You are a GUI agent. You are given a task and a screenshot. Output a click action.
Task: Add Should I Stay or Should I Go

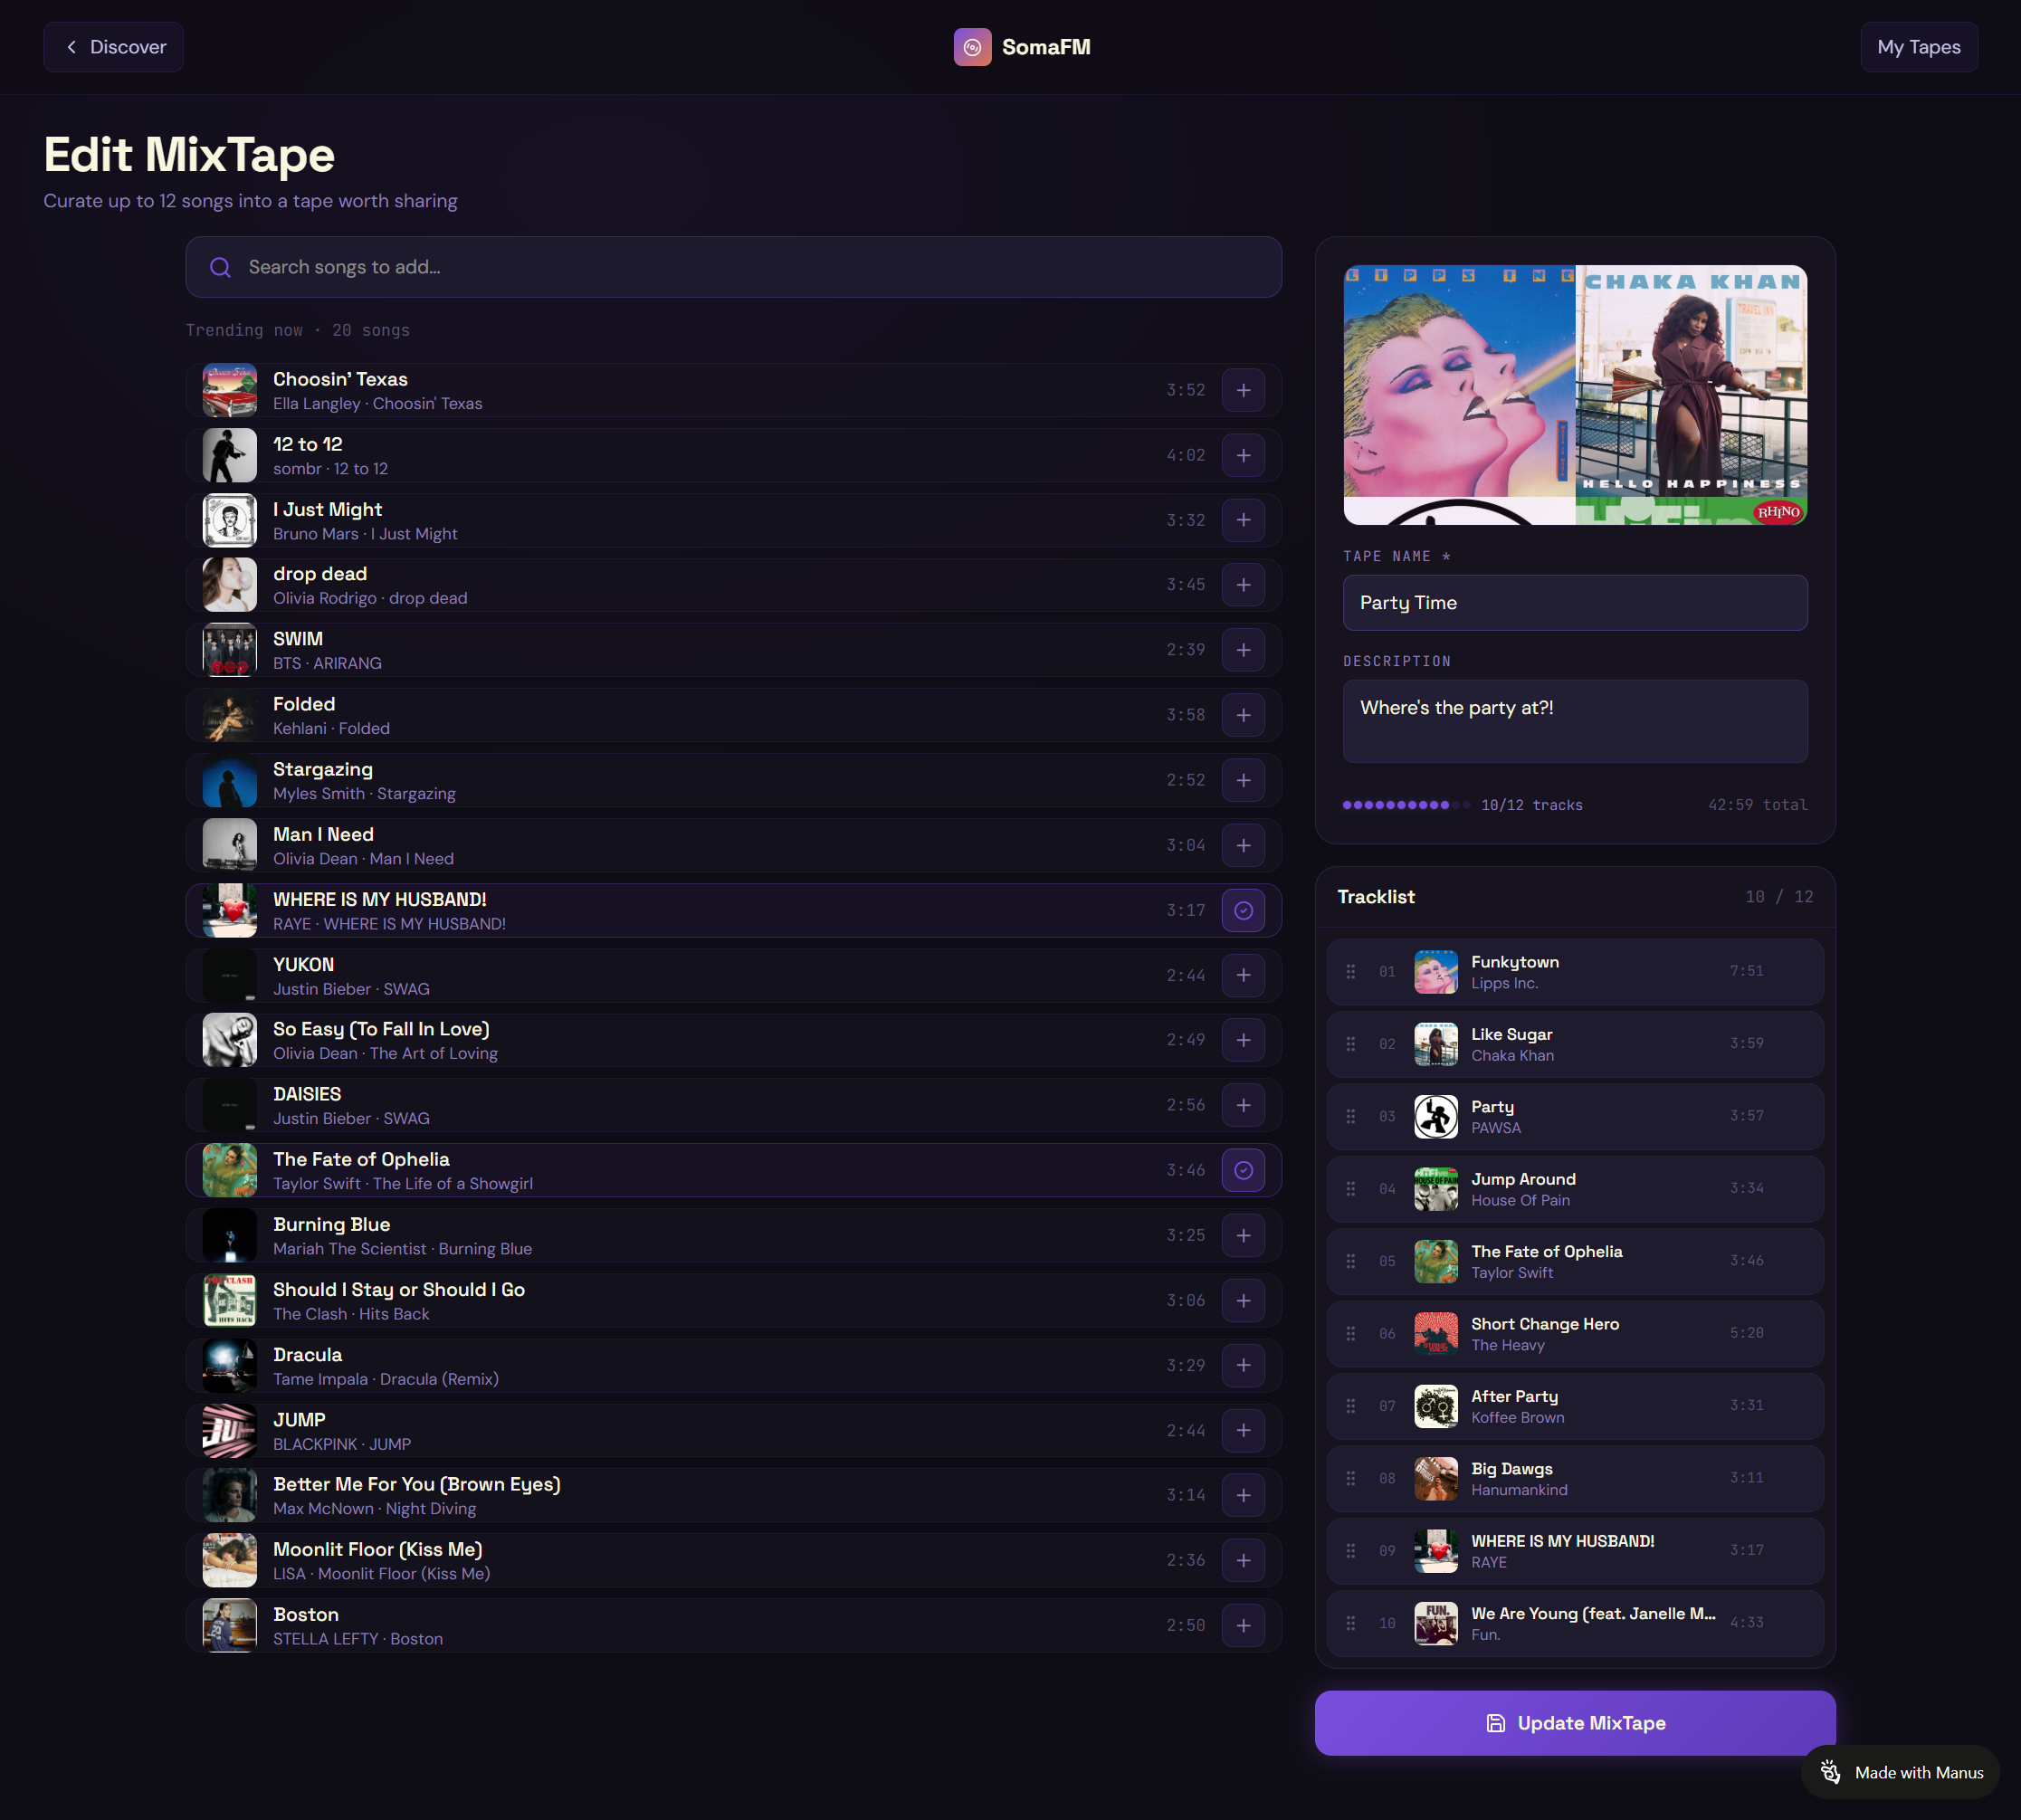point(1243,1300)
